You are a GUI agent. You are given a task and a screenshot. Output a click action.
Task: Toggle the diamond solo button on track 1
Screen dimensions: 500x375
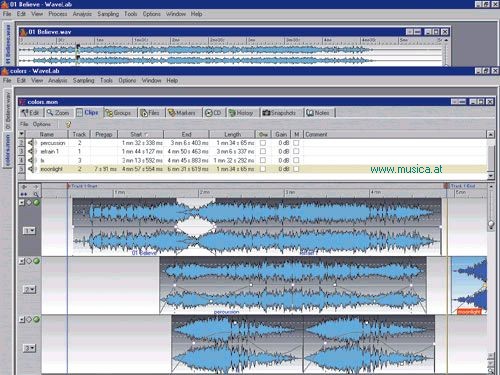click(x=29, y=203)
